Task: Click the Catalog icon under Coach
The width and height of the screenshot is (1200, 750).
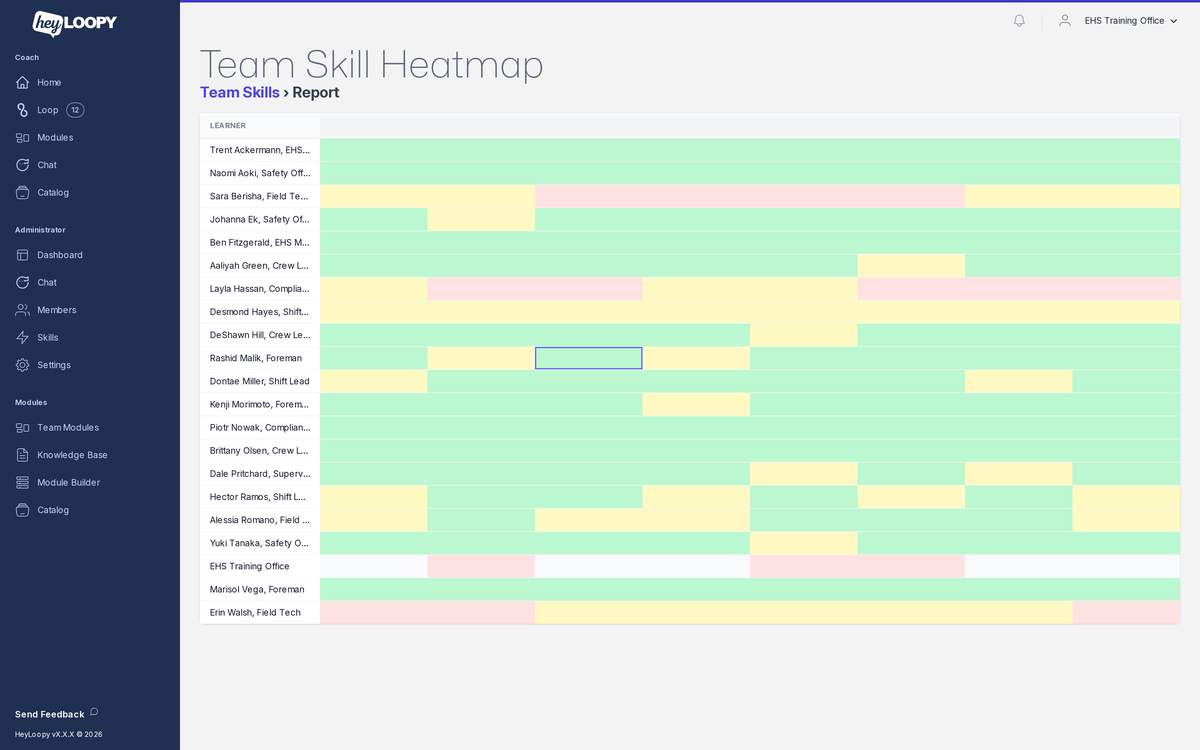Action: [22, 192]
